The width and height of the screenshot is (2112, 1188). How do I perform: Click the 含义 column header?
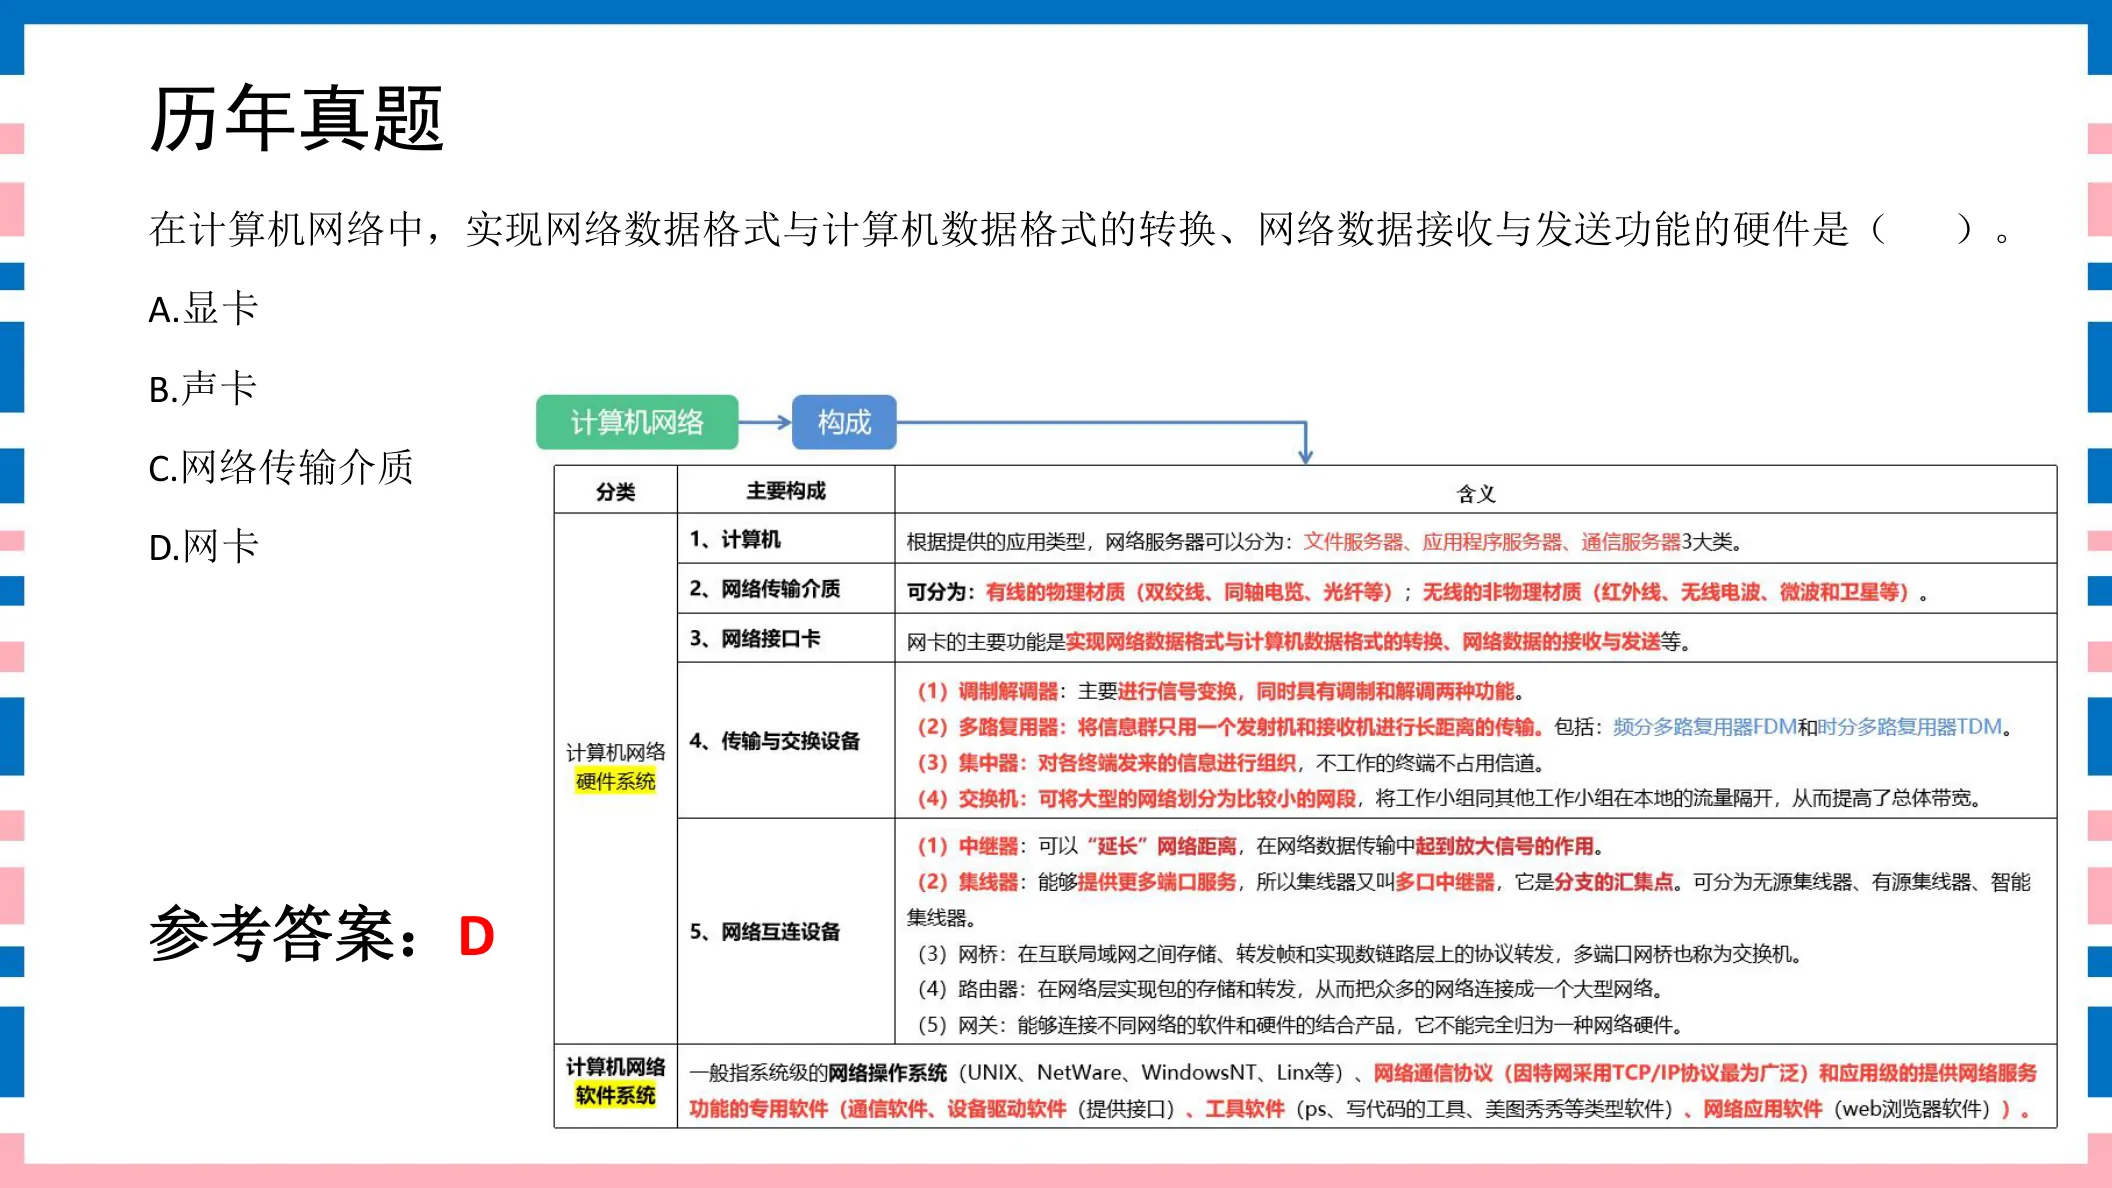[x=1476, y=492]
